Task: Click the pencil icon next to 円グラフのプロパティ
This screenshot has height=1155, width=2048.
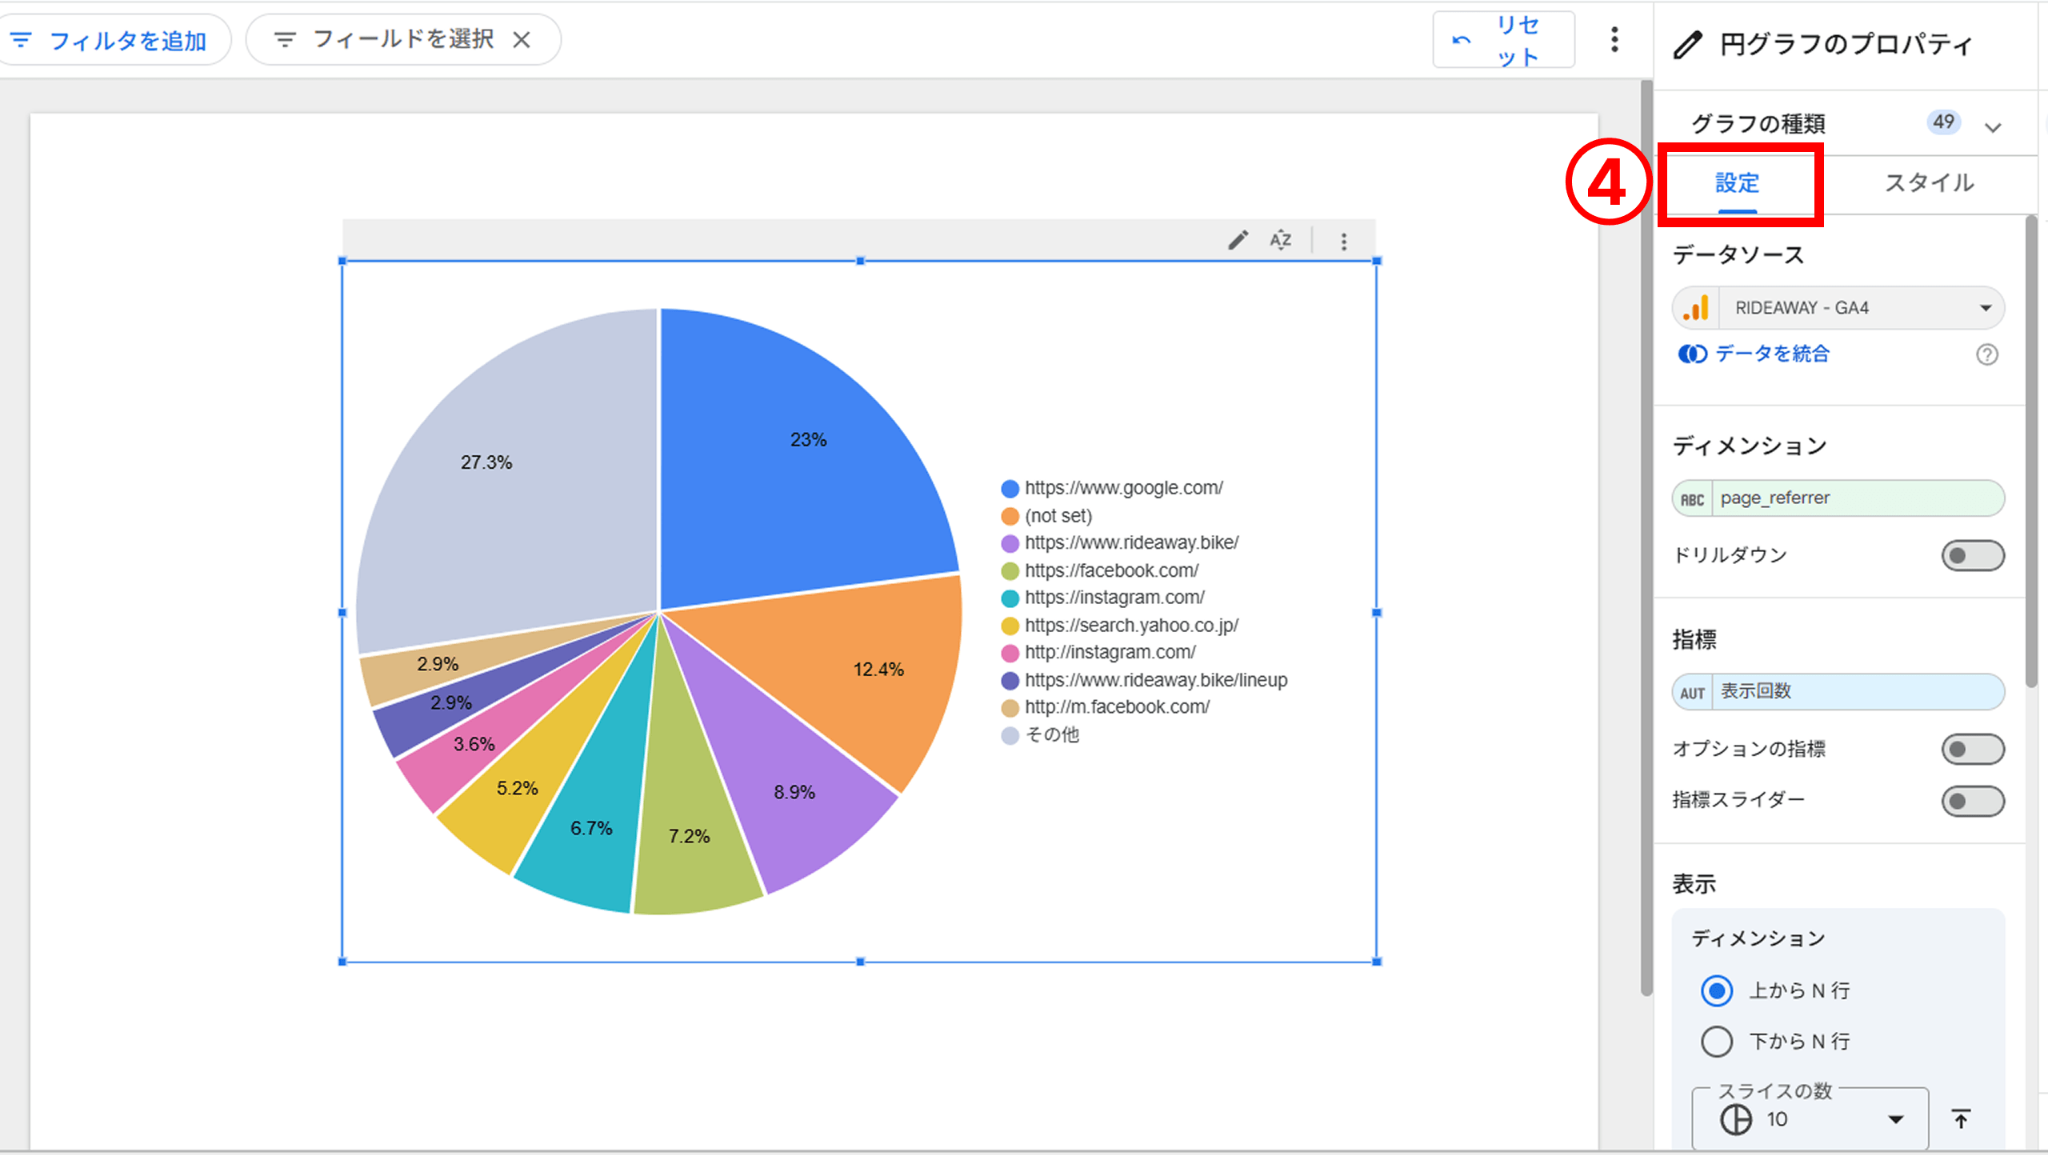Action: pos(1688,45)
